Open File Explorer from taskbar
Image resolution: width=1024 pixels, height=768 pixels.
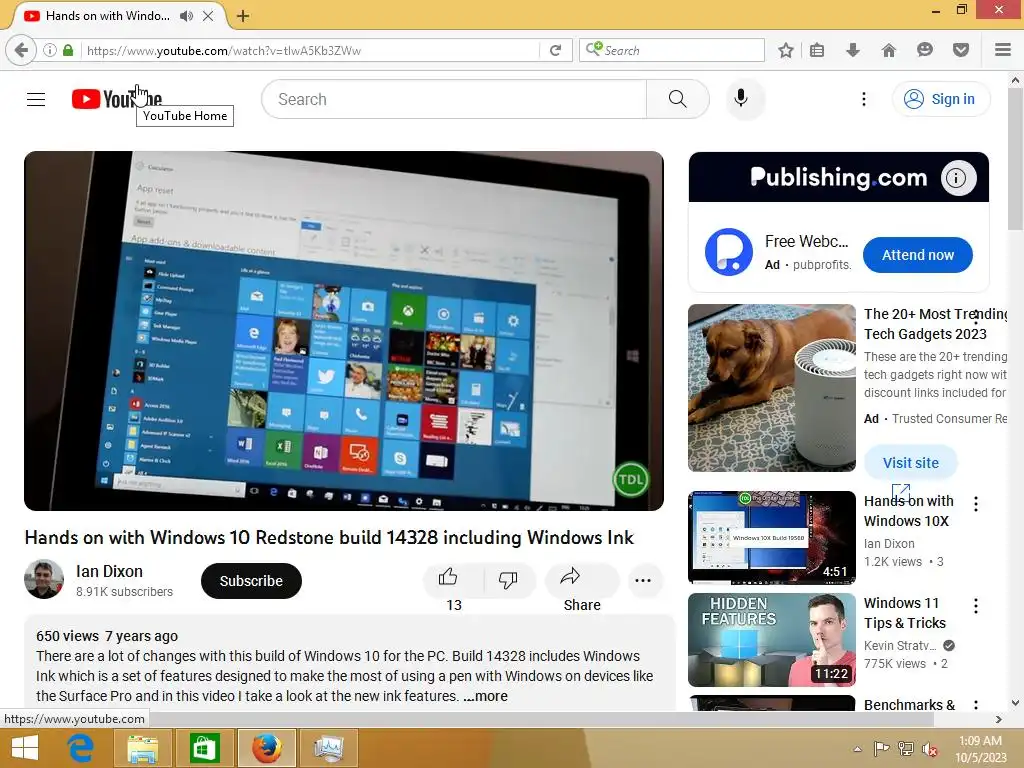(x=142, y=748)
